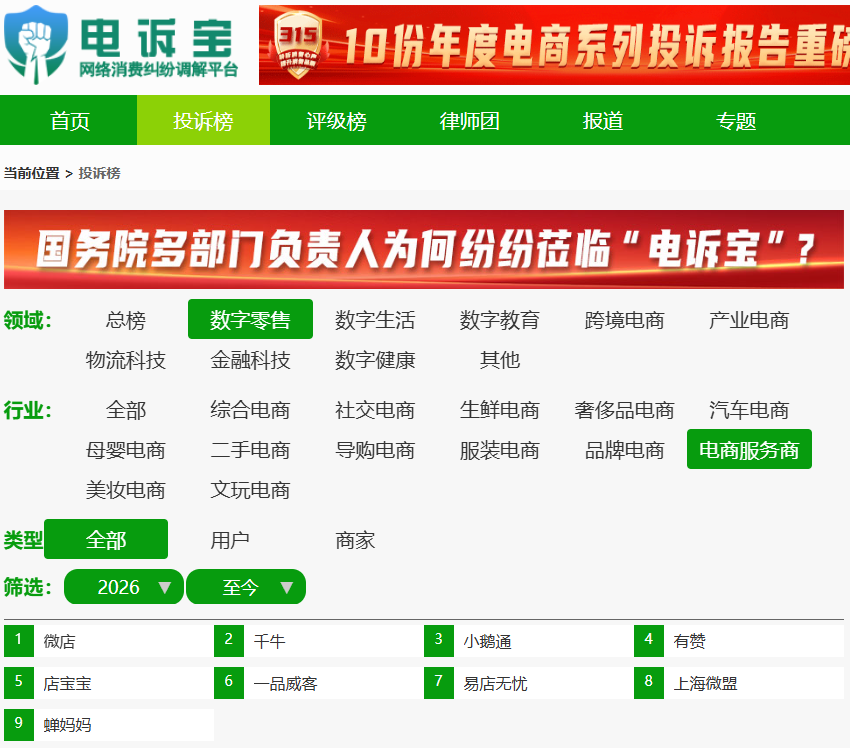
Task: Open the 国务院多部门负责人 red banner
Action: coord(424,249)
